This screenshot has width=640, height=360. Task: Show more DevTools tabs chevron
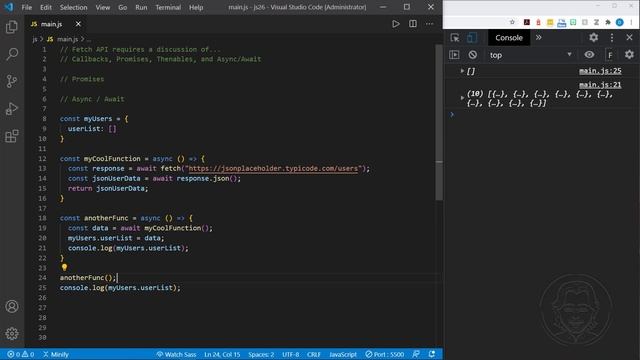click(x=538, y=38)
